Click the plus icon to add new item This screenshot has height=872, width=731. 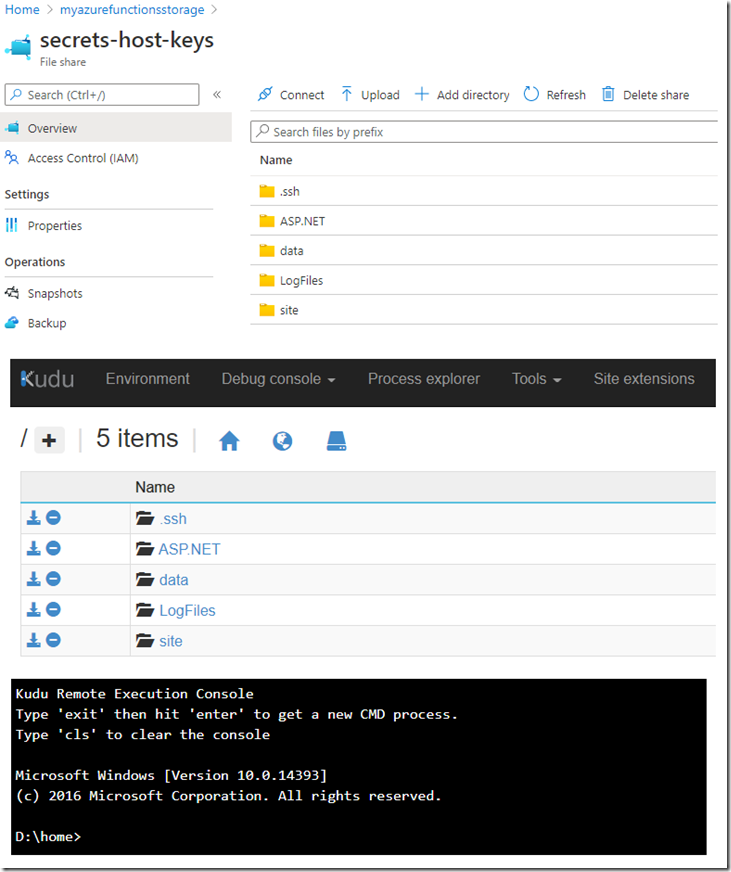pos(49,440)
